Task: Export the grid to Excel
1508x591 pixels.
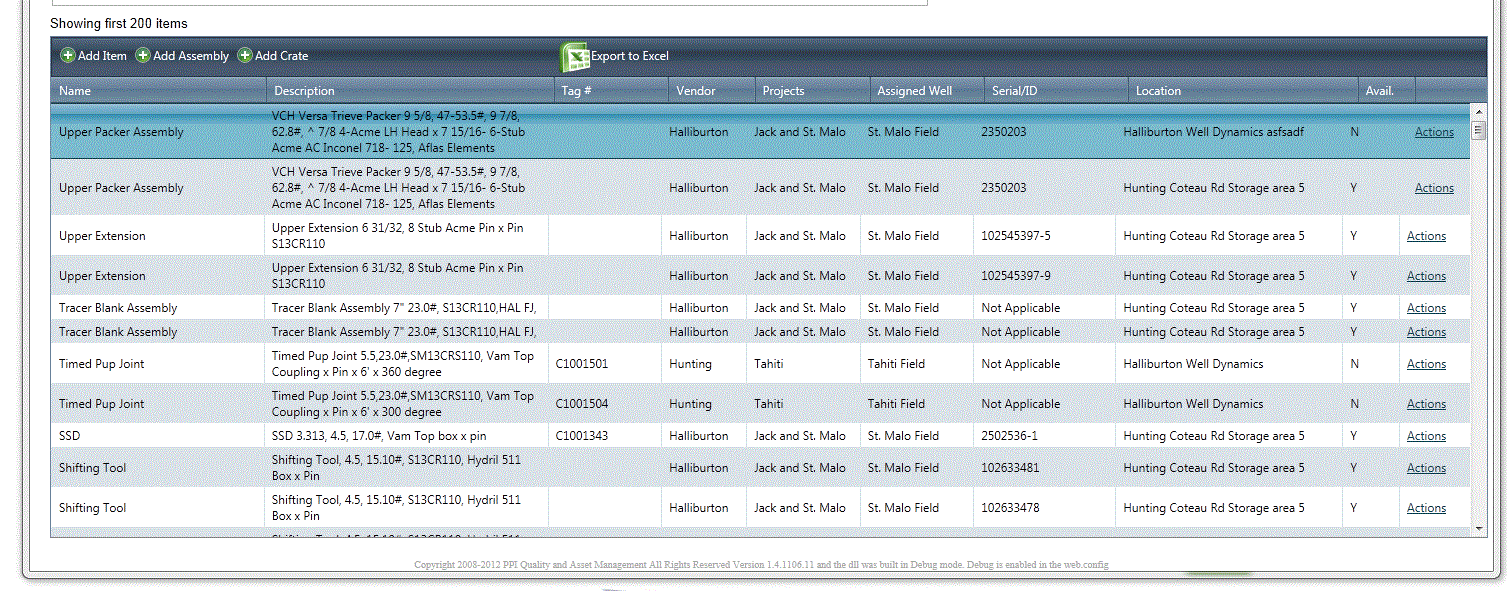Action: point(616,56)
